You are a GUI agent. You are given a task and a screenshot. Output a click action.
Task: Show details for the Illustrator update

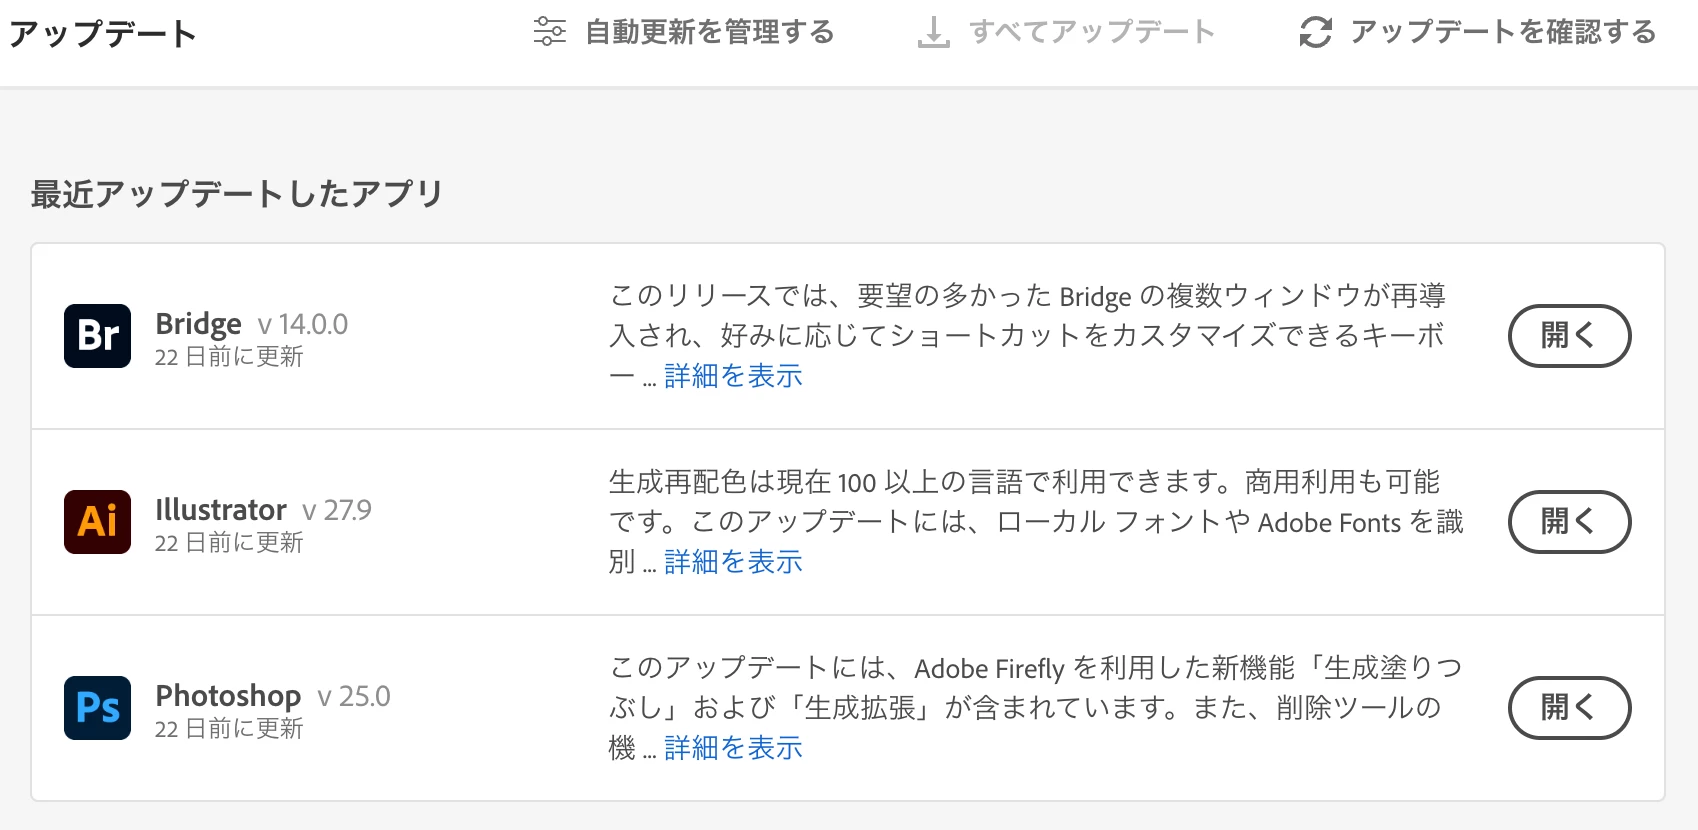click(733, 562)
